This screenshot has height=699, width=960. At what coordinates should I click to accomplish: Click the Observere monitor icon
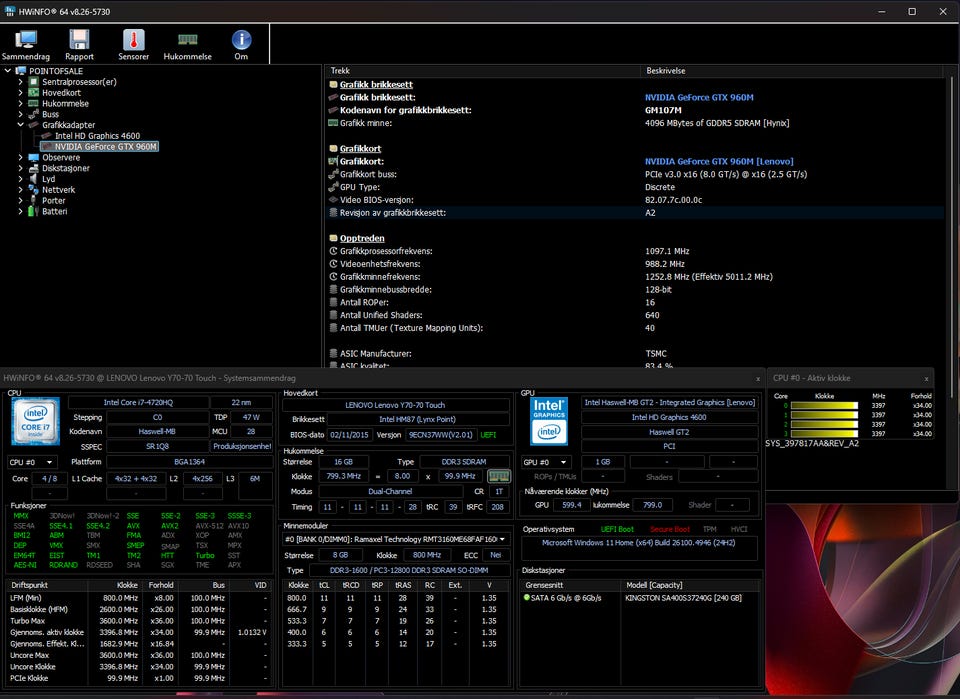[34, 157]
